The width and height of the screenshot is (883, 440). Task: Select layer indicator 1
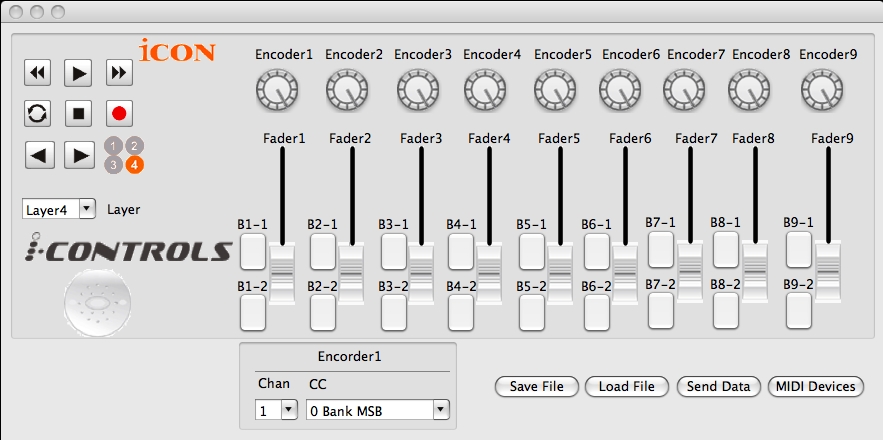(x=113, y=146)
